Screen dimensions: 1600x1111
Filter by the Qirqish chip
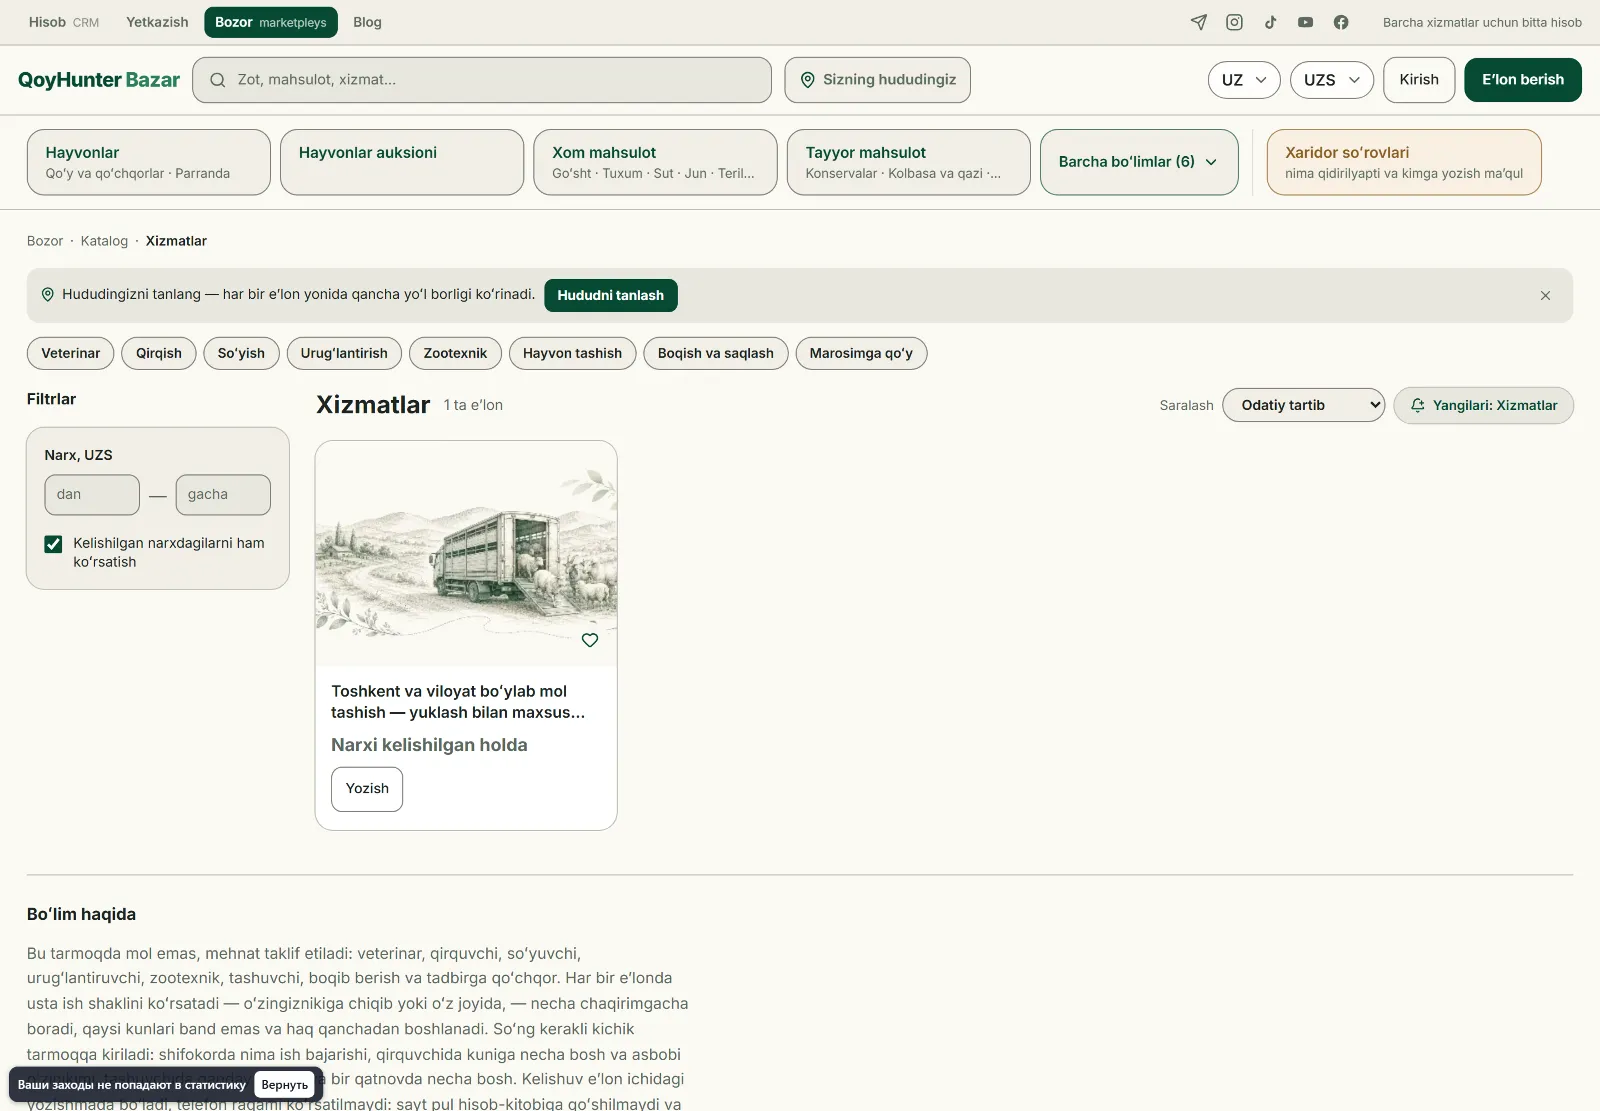(159, 354)
